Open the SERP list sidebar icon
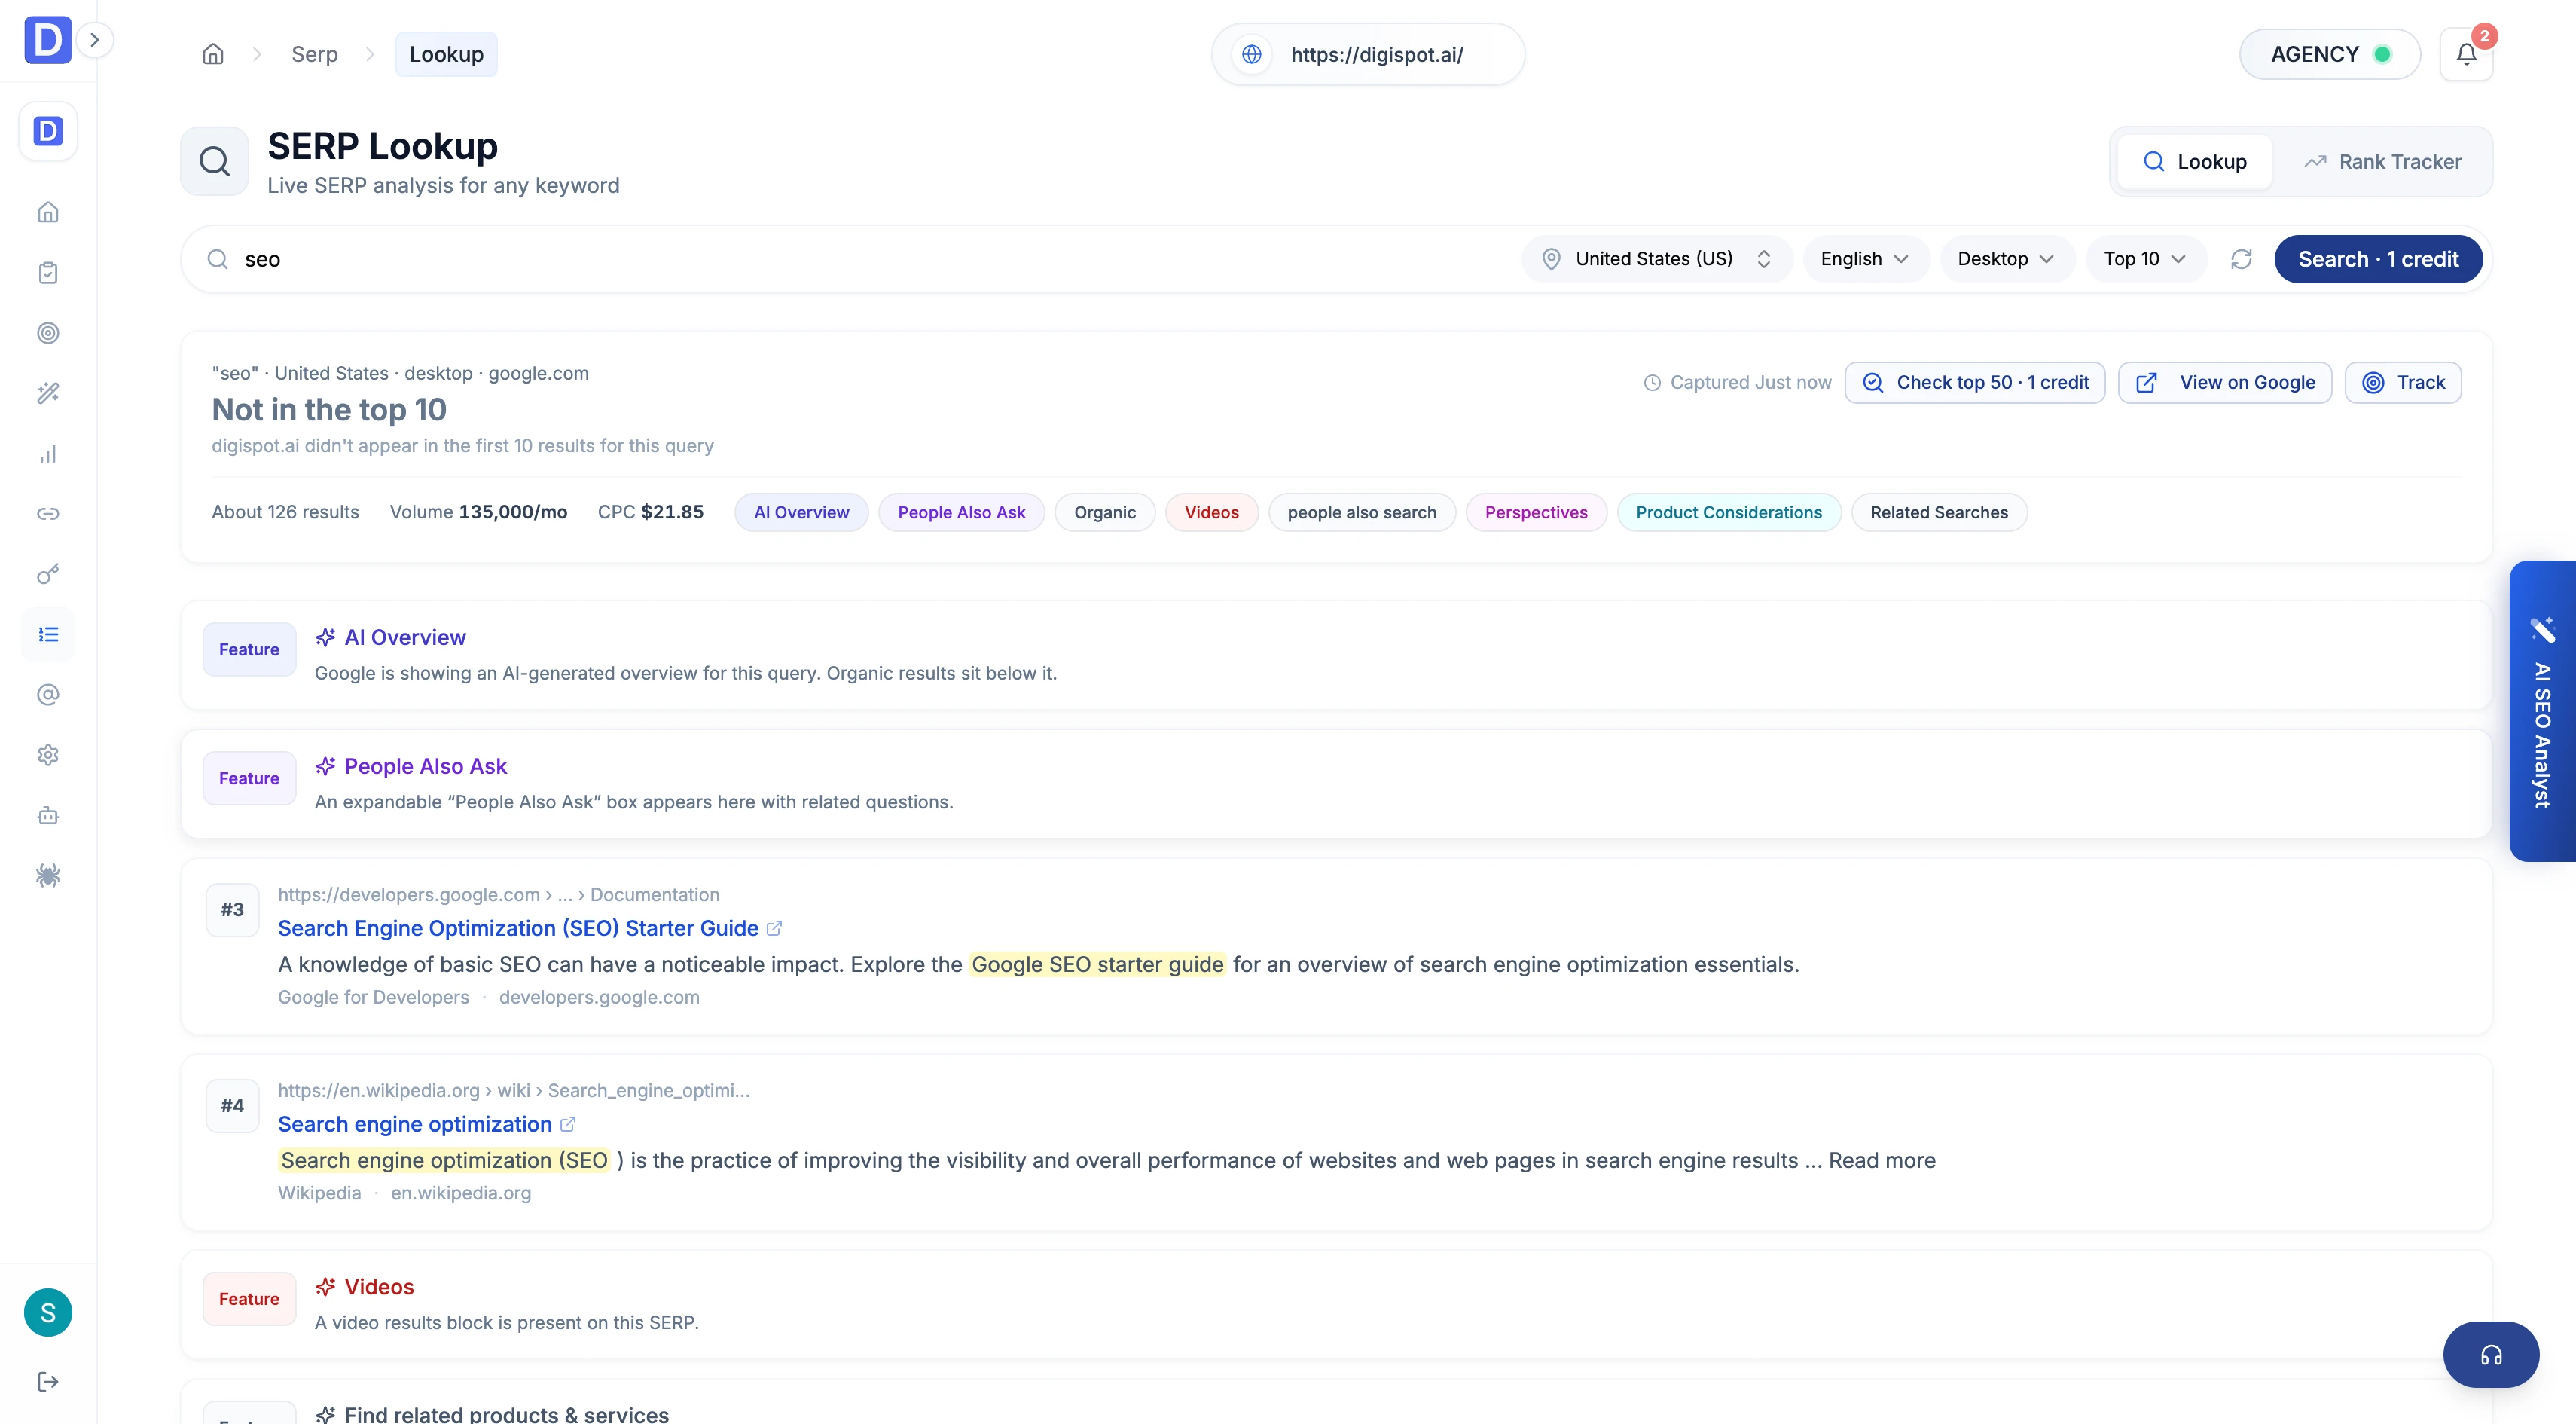This screenshot has height=1424, width=2576. coord(48,634)
